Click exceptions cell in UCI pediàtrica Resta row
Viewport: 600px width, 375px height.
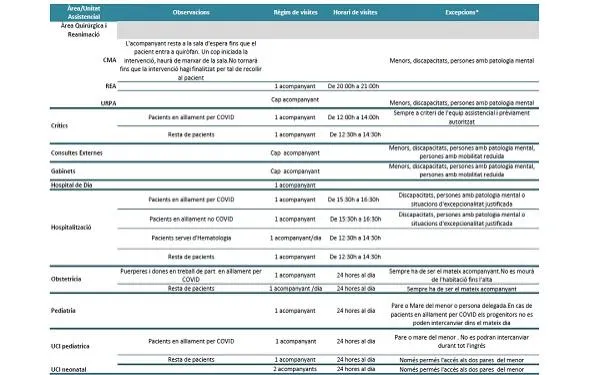(x=462, y=360)
